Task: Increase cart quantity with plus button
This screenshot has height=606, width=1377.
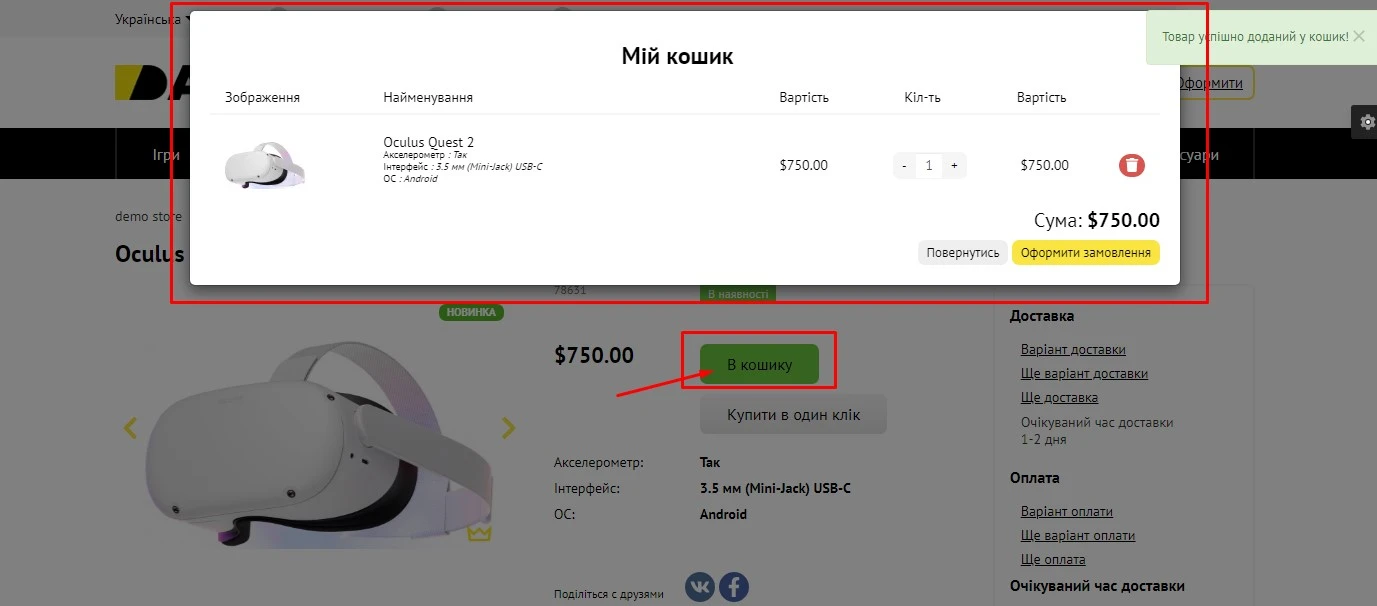Action: [x=954, y=166]
